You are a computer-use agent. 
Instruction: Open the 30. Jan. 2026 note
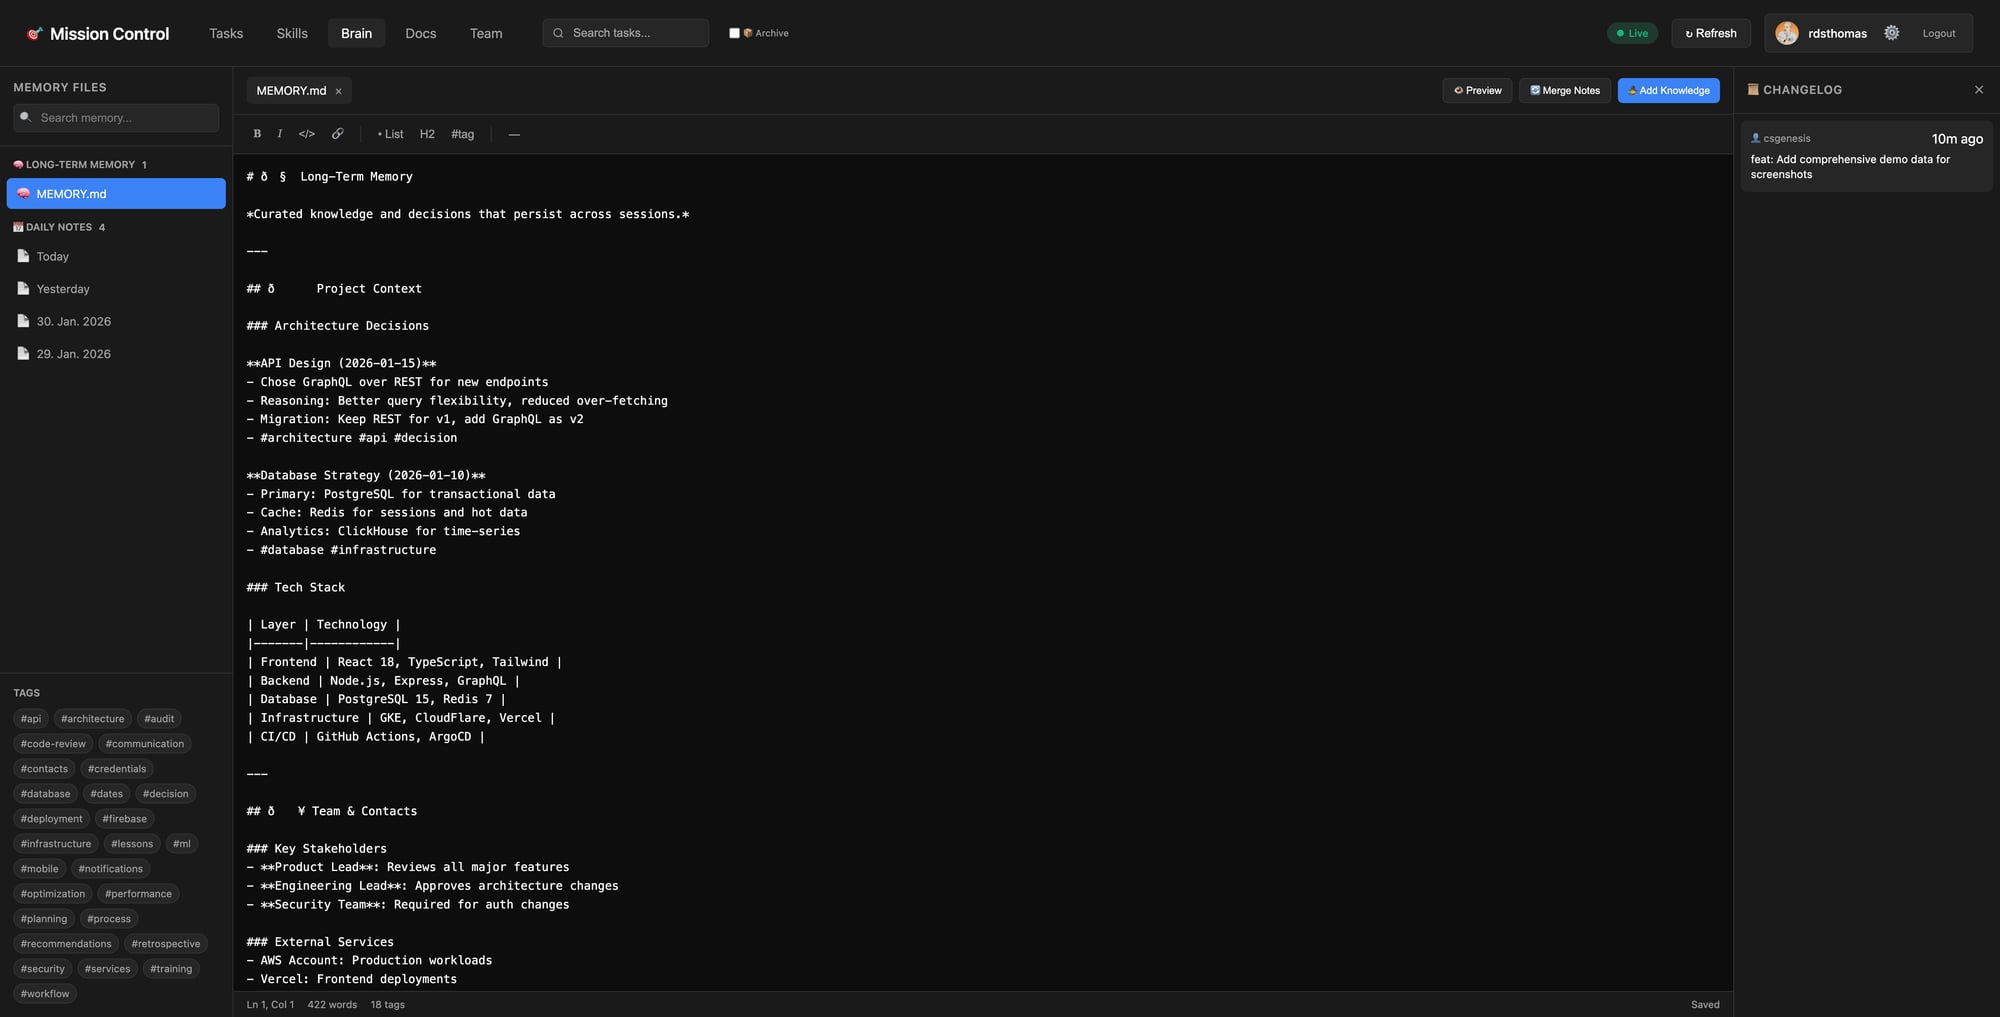116,321
